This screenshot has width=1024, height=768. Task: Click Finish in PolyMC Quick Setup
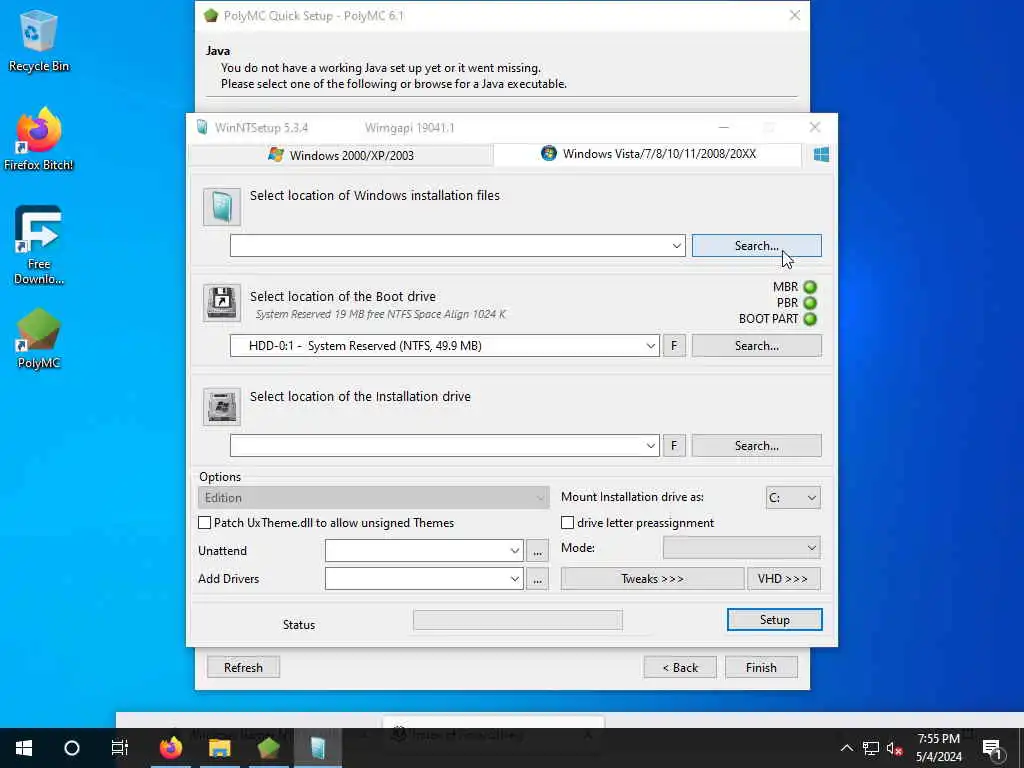[761, 667]
